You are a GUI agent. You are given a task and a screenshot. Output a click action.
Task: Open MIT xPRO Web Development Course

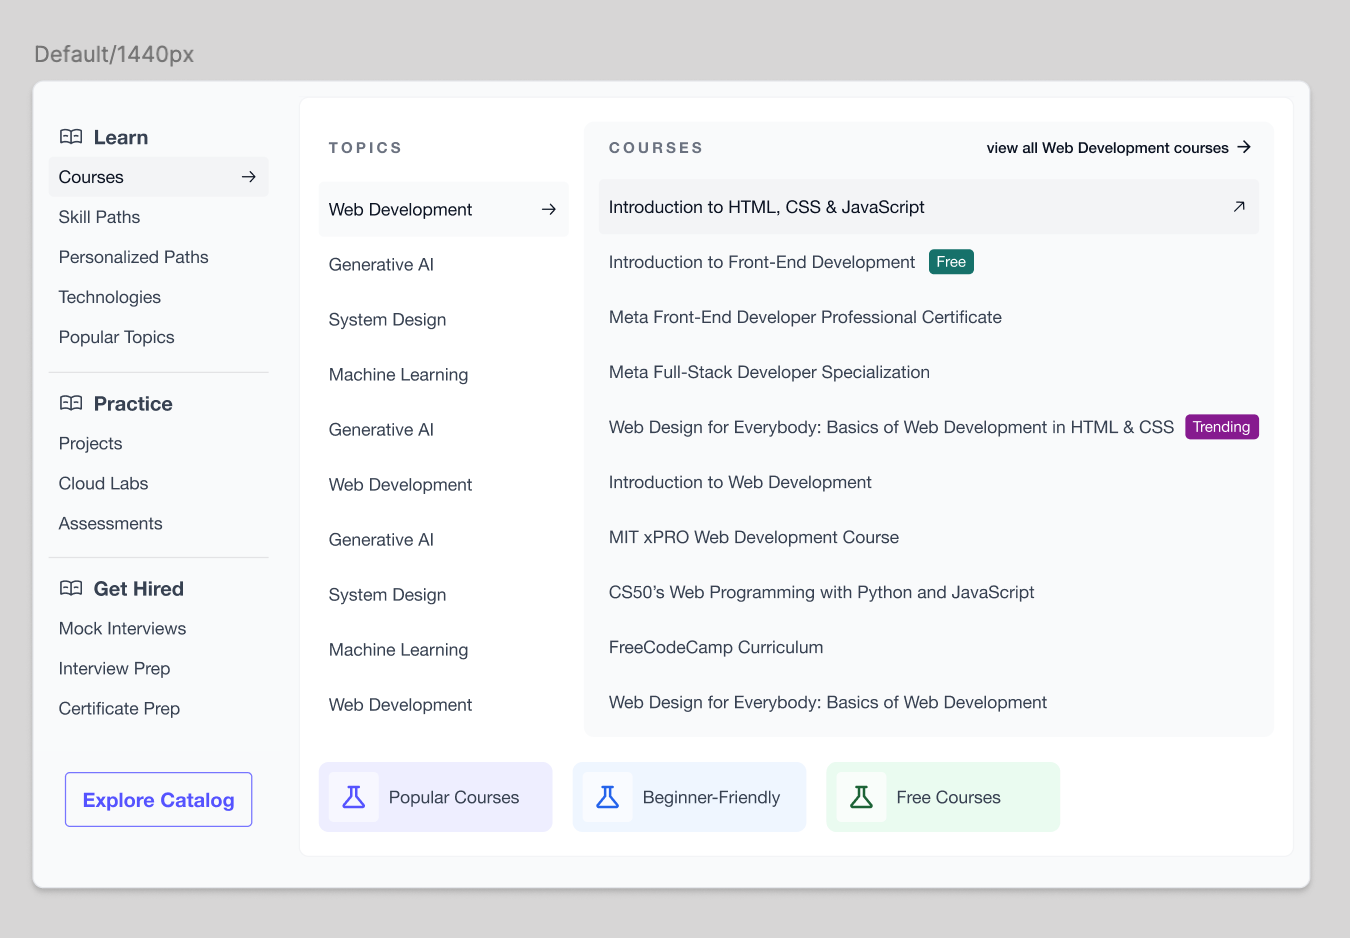point(754,537)
